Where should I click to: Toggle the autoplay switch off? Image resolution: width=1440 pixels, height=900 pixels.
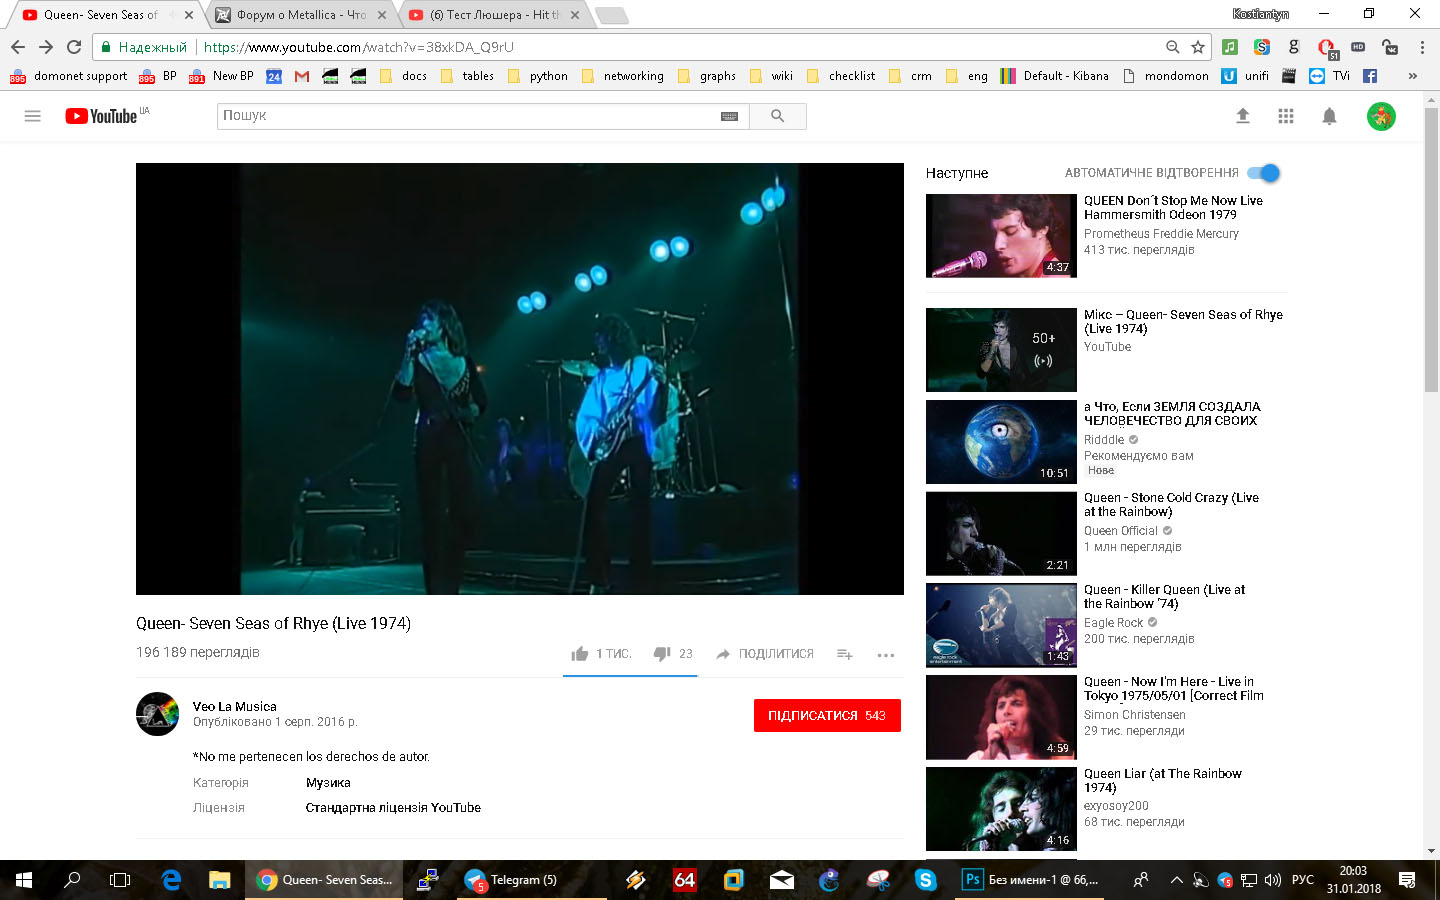coord(1266,173)
